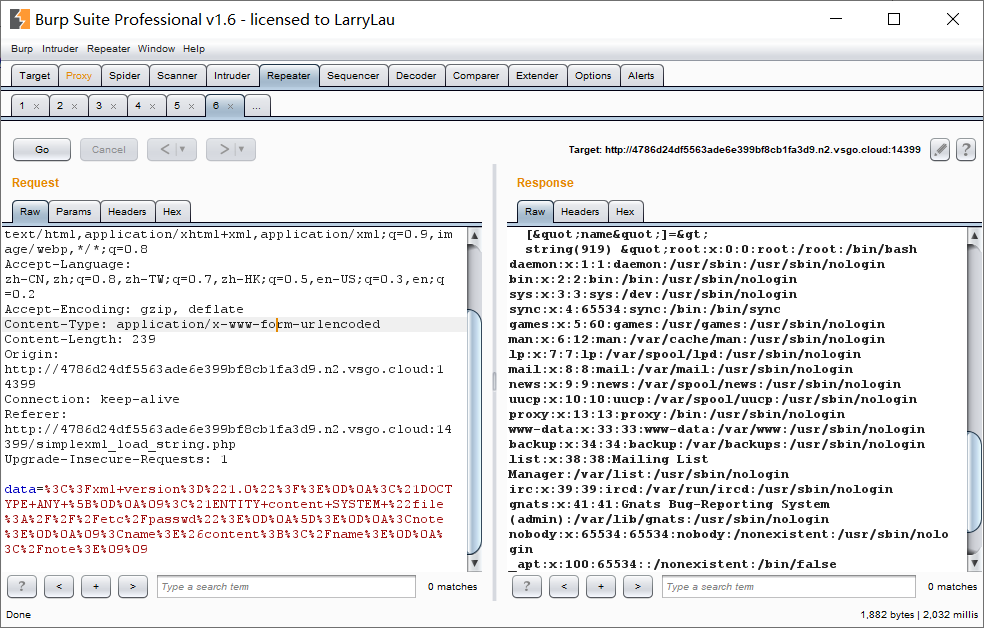Click the www-data passwd entry in response
The image size is (984, 628).
click(717, 429)
